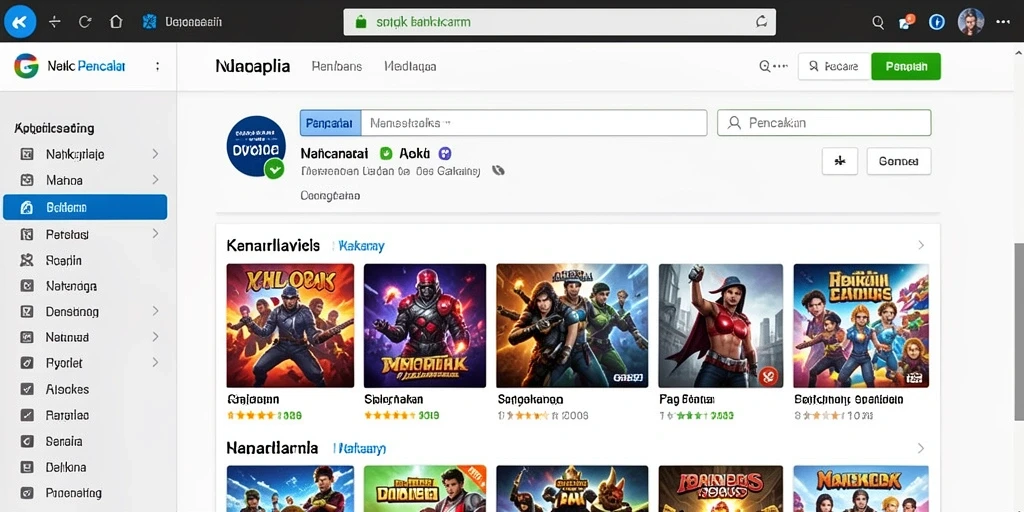Click the red badge on Pag Goniai thumbnail
The height and width of the screenshot is (512, 1024).
point(769,376)
